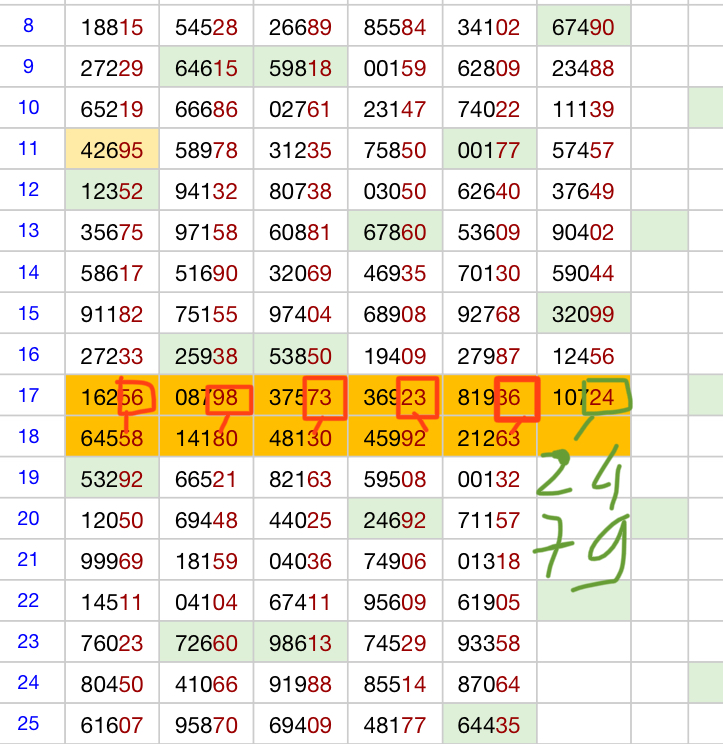Click the green cell 12352
The height and width of the screenshot is (744, 723).
tap(112, 191)
